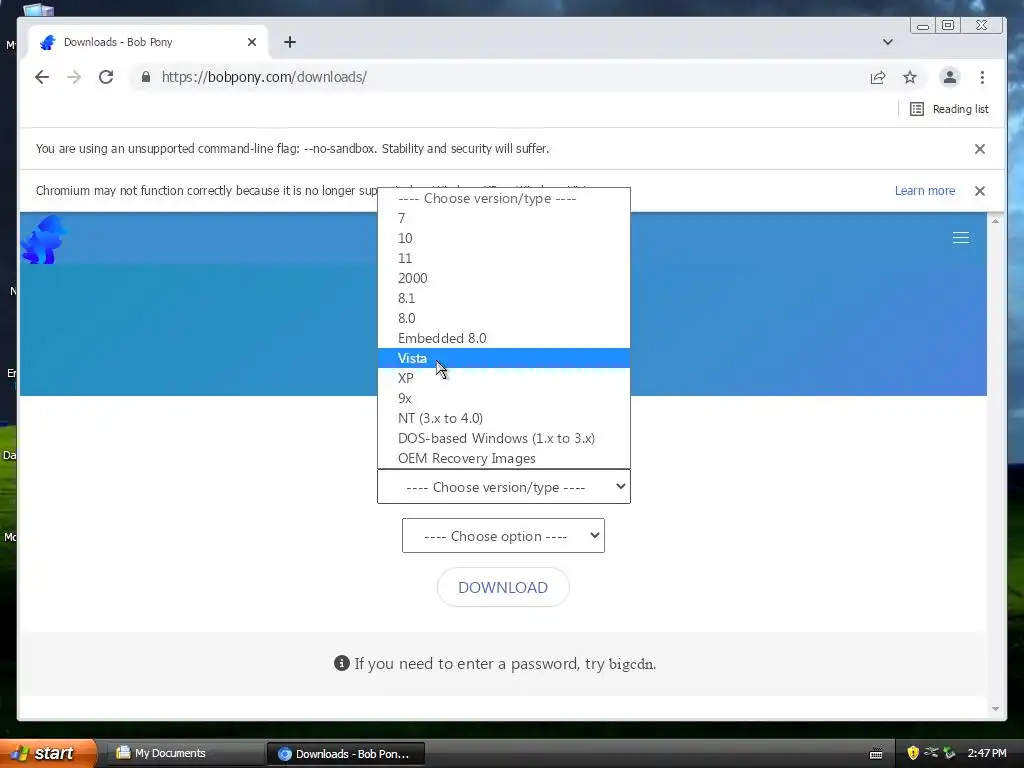Click the padlock site info icon
1024x768 pixels.
click(x=146, y=77)
